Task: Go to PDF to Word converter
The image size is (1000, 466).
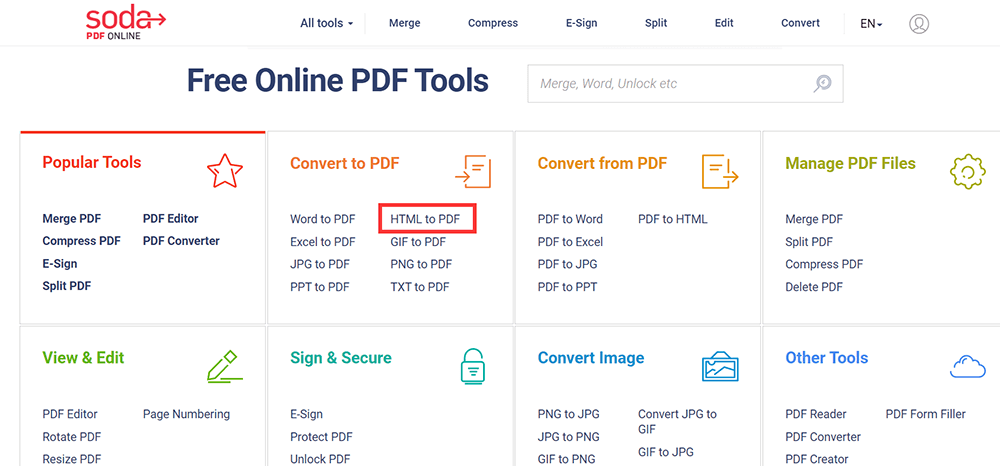Action: pyautogui.click(x=570, y=219)
